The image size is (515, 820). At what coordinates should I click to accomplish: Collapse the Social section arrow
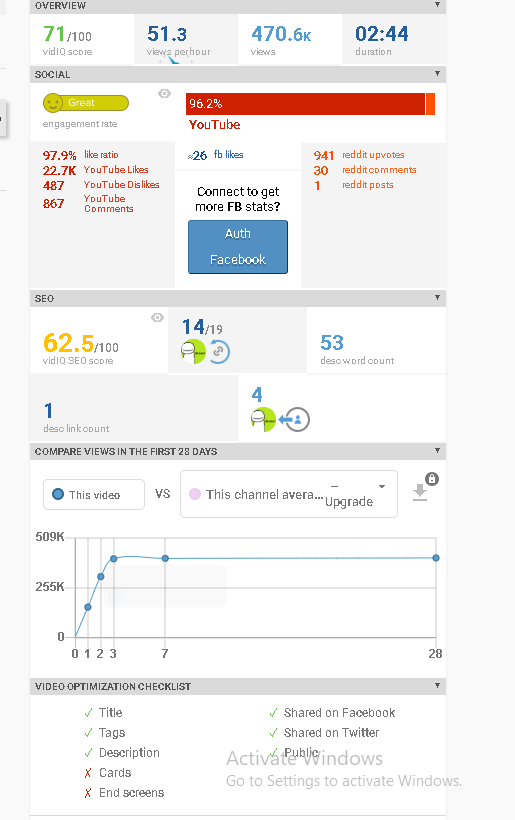pyautogui.click(x=437, y=74)
